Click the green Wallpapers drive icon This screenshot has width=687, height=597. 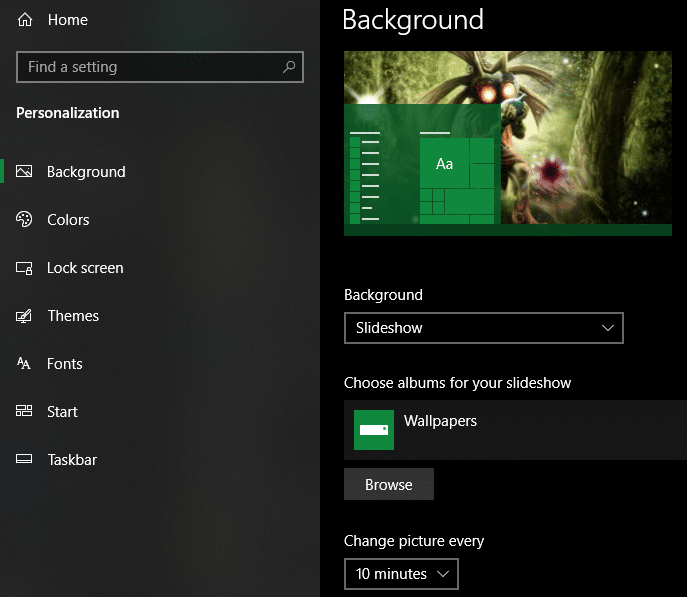374,430
